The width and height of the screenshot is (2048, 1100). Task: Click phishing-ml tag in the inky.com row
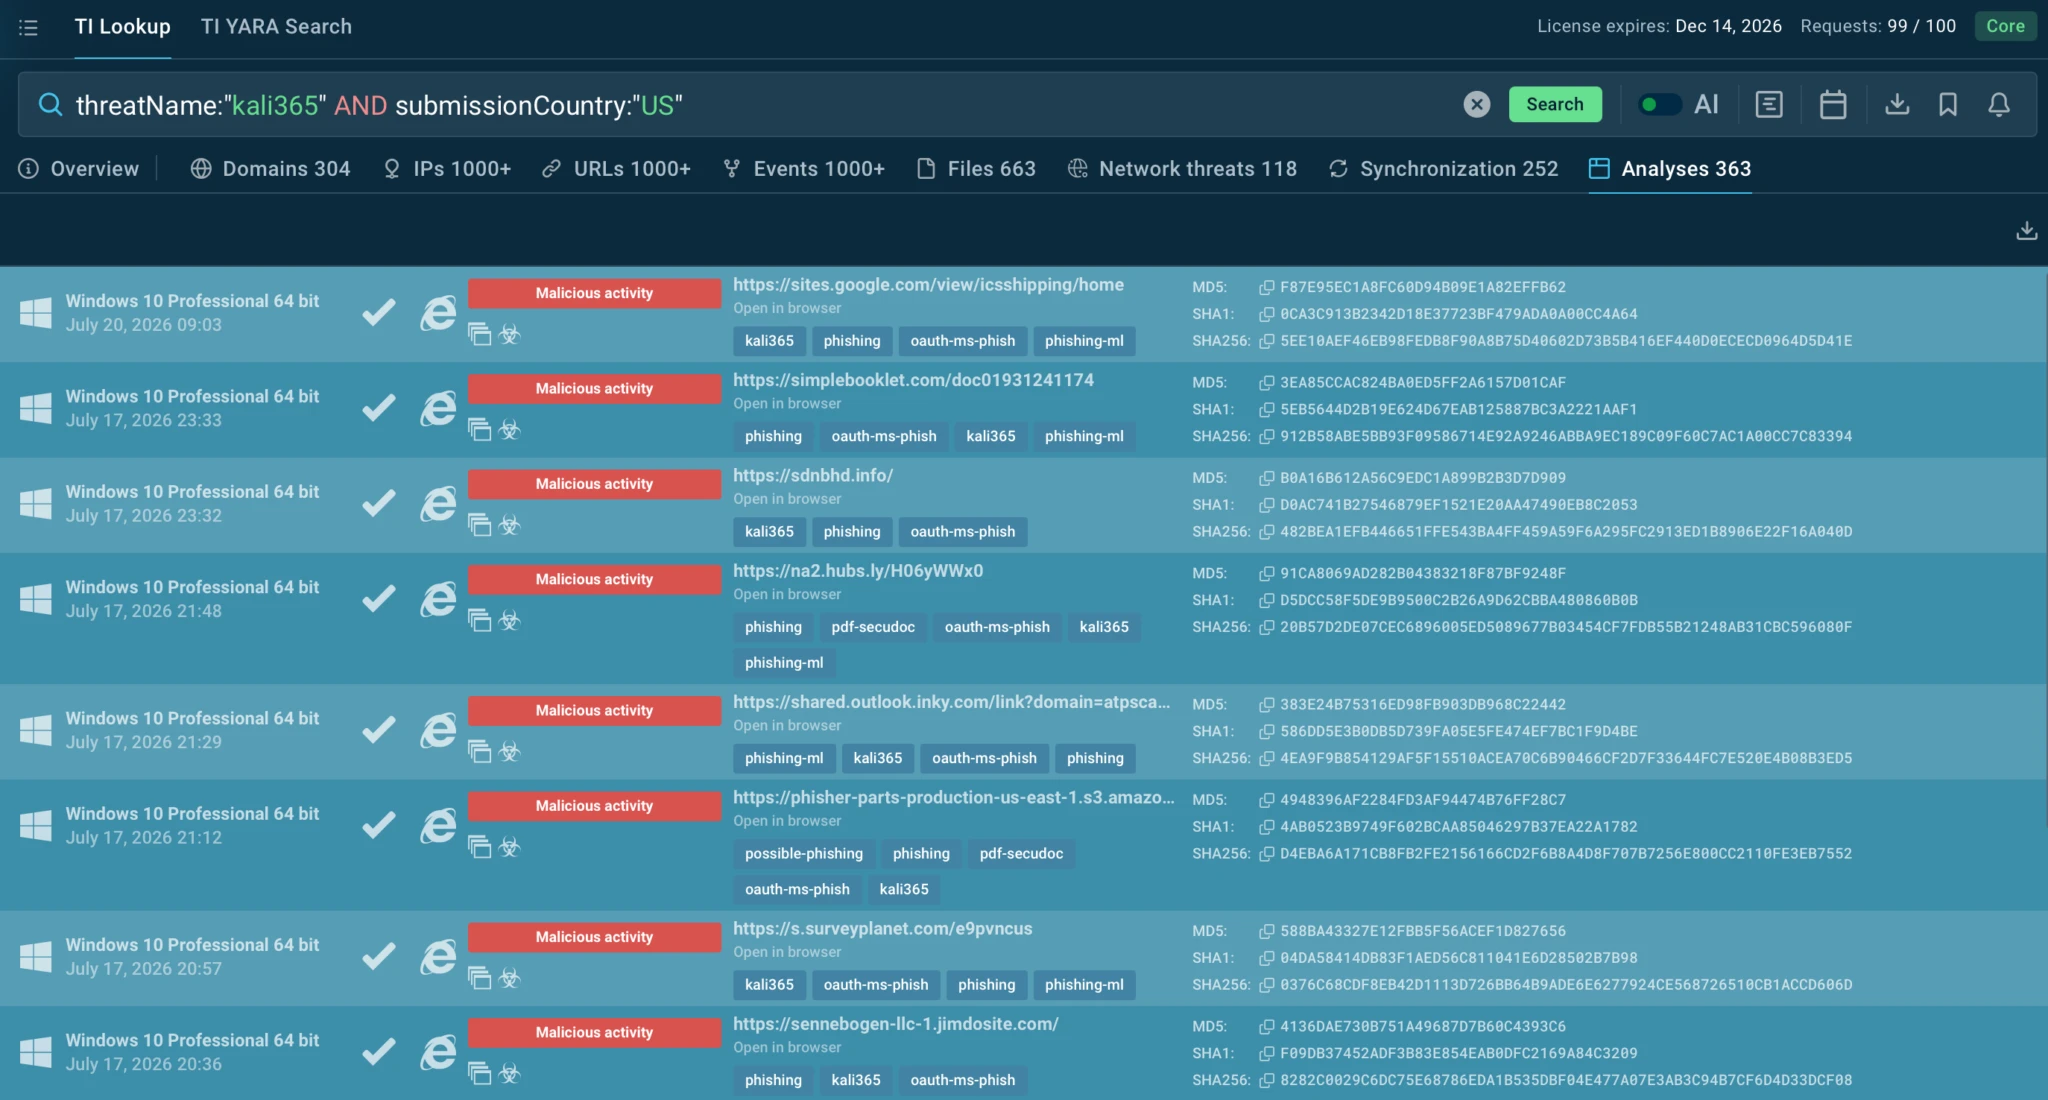tap(783, 758)
